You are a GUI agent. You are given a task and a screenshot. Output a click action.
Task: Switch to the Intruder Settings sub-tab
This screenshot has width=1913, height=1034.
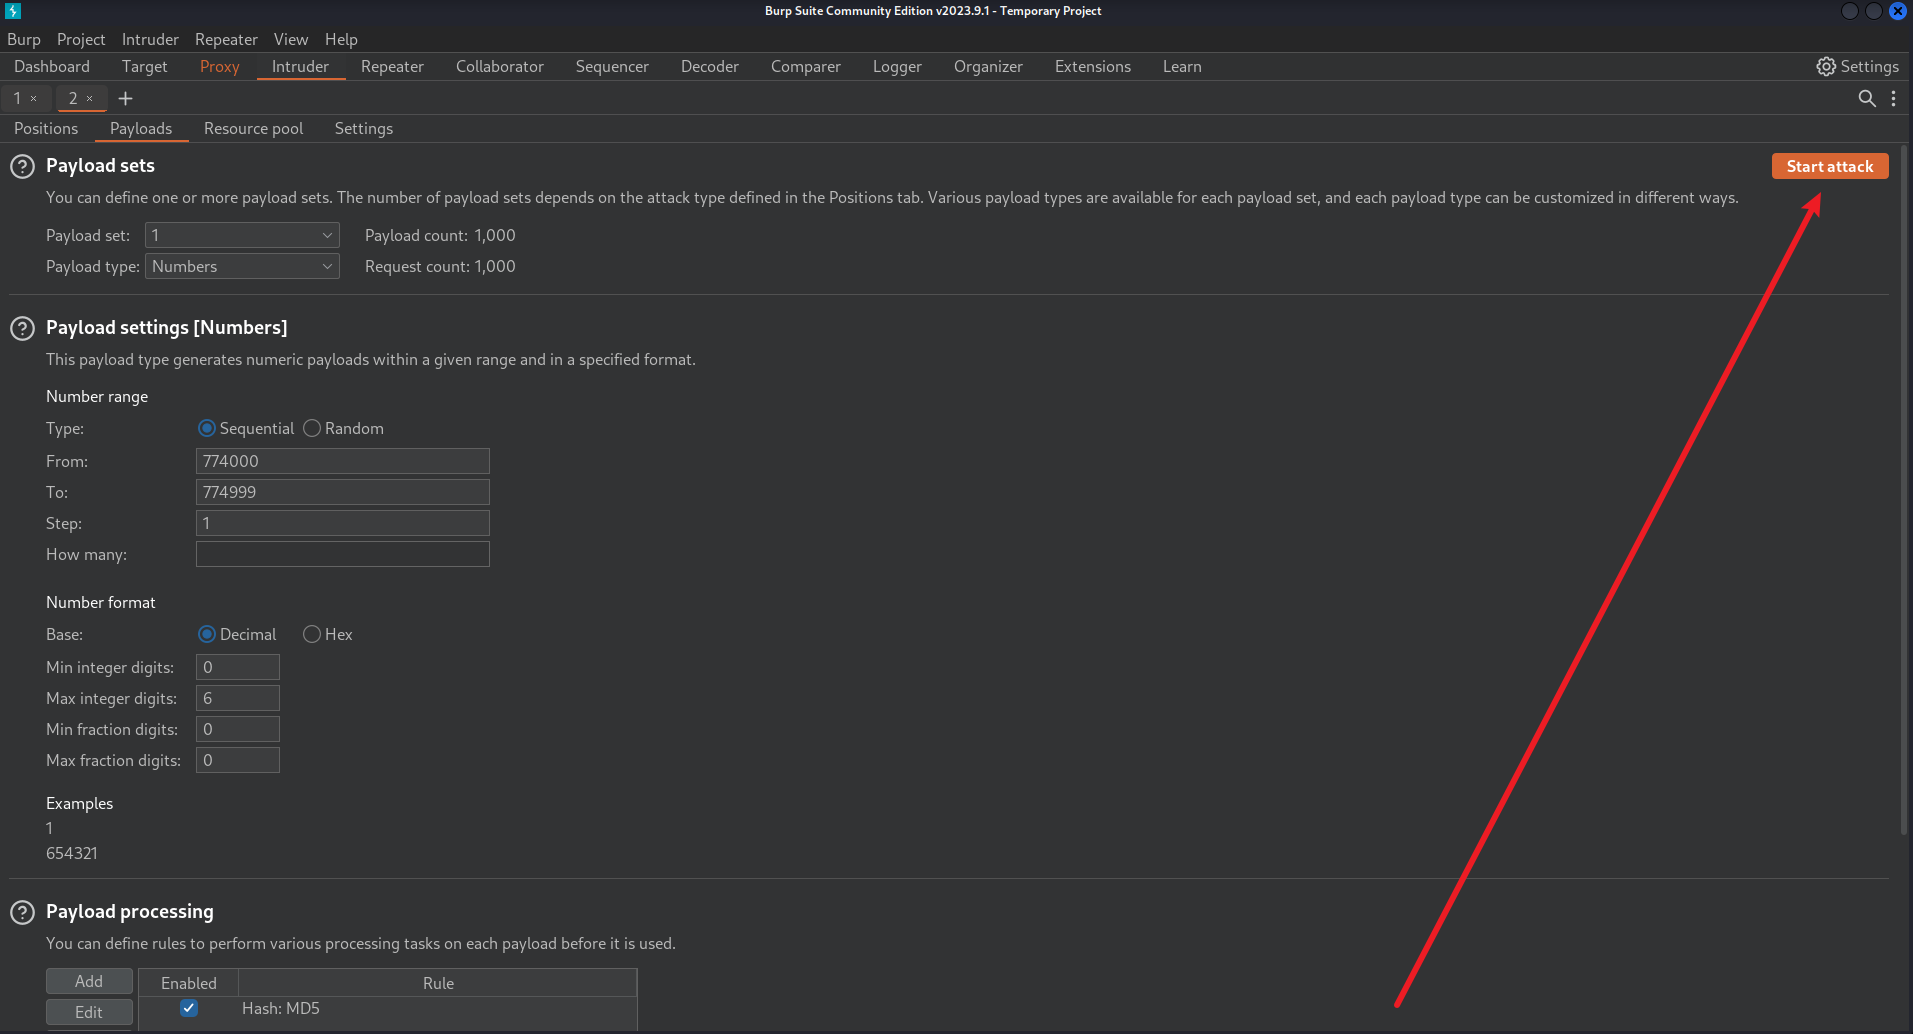(x=364, y=128)
